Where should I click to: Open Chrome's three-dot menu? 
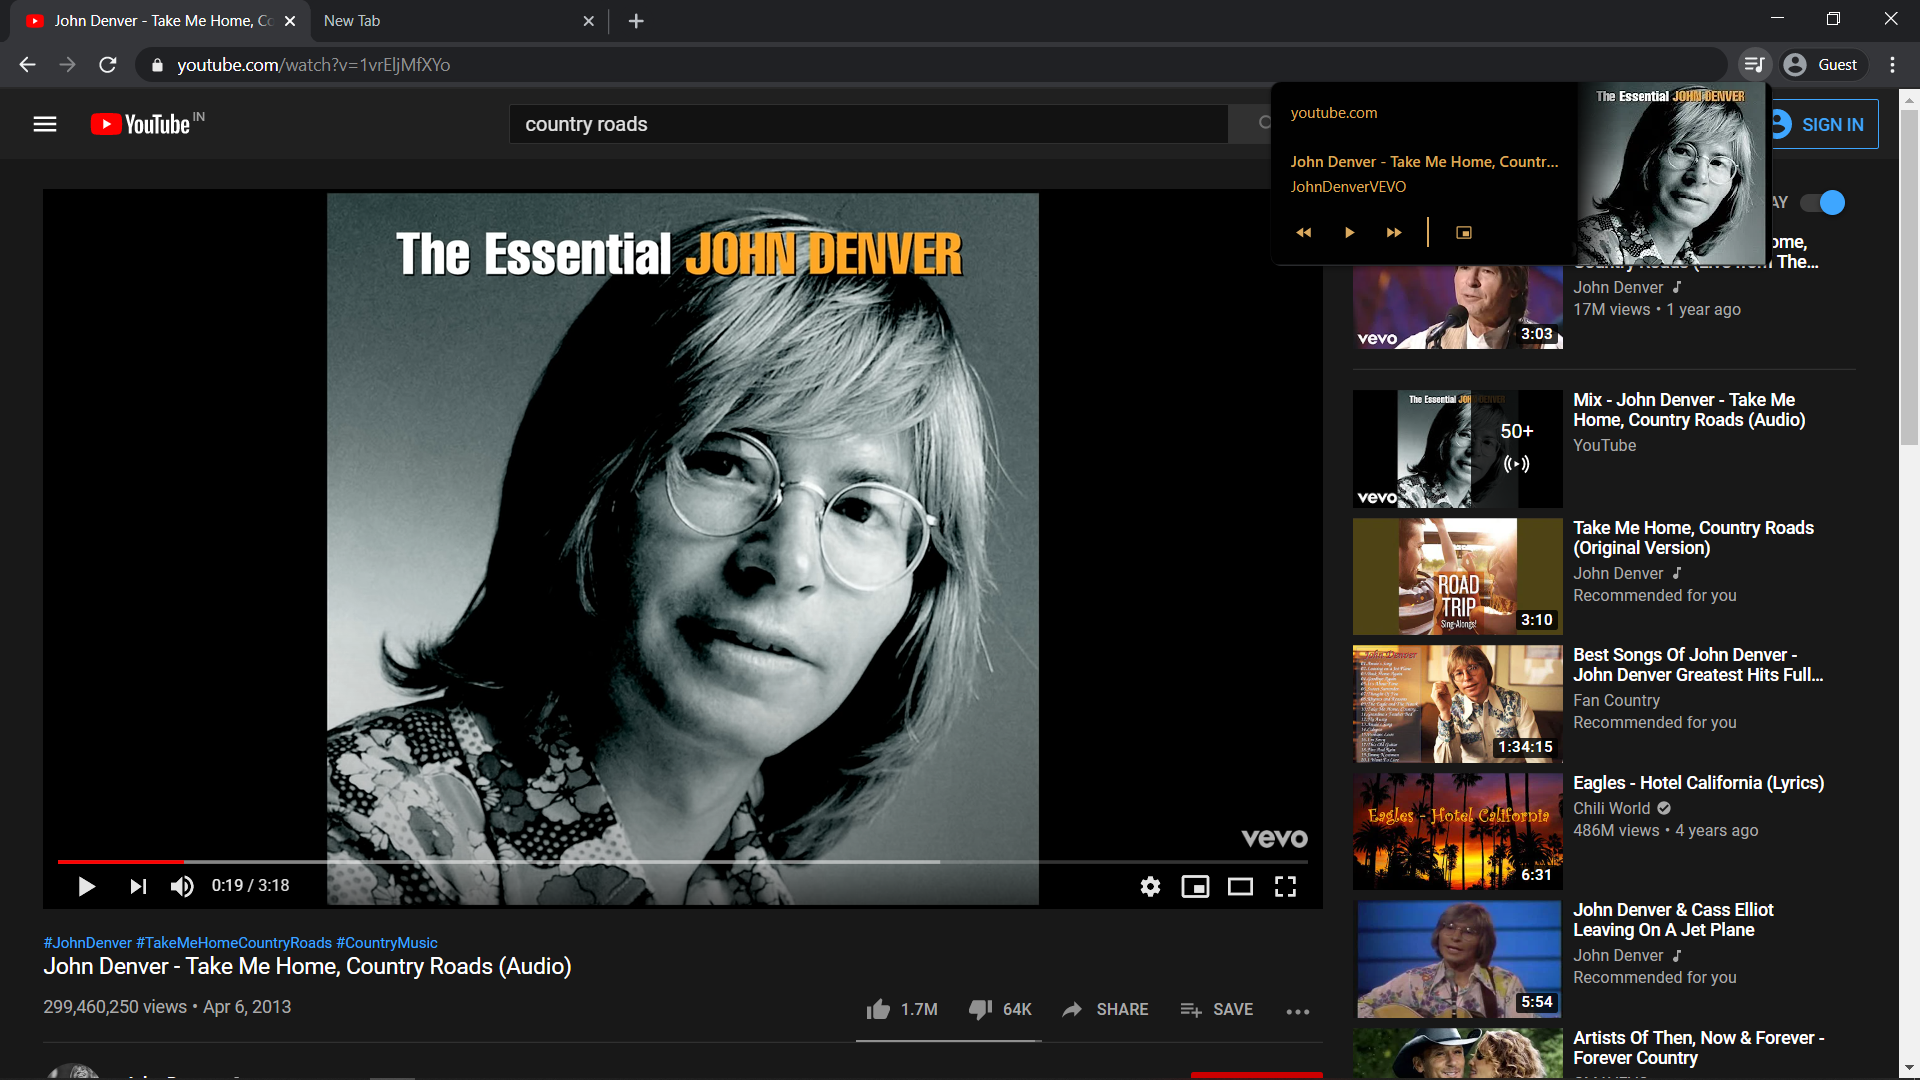click(x=1892, y=65)
